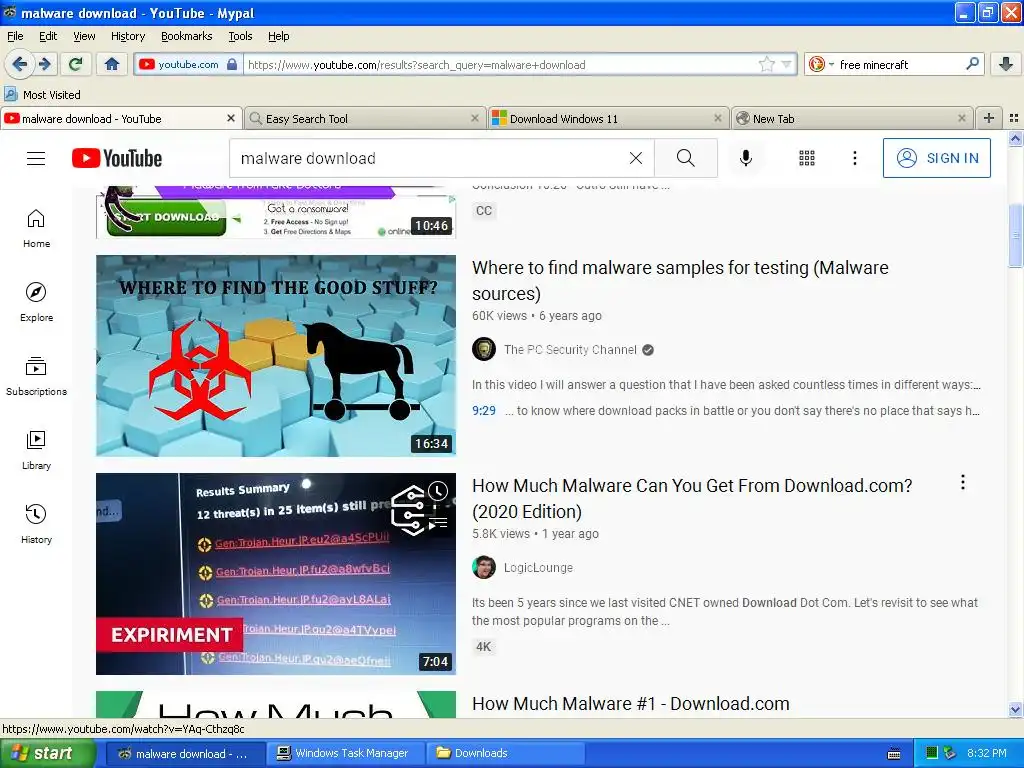The width and height of the screenshot is (1024, 768).
Task: Start voice search with microphone icon
Action: coord(746,158)
